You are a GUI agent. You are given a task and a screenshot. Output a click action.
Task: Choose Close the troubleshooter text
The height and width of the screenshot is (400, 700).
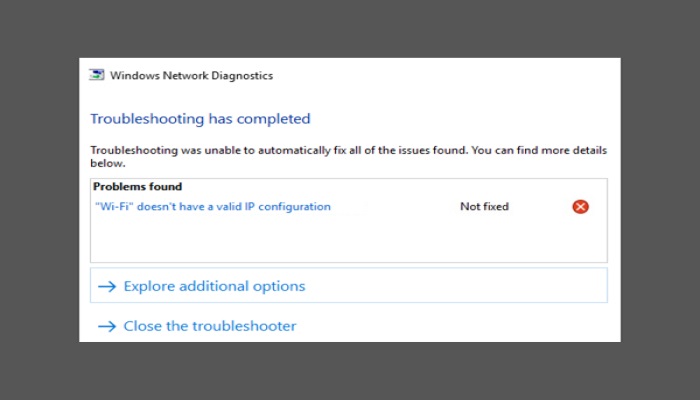[x=210, y=326]
